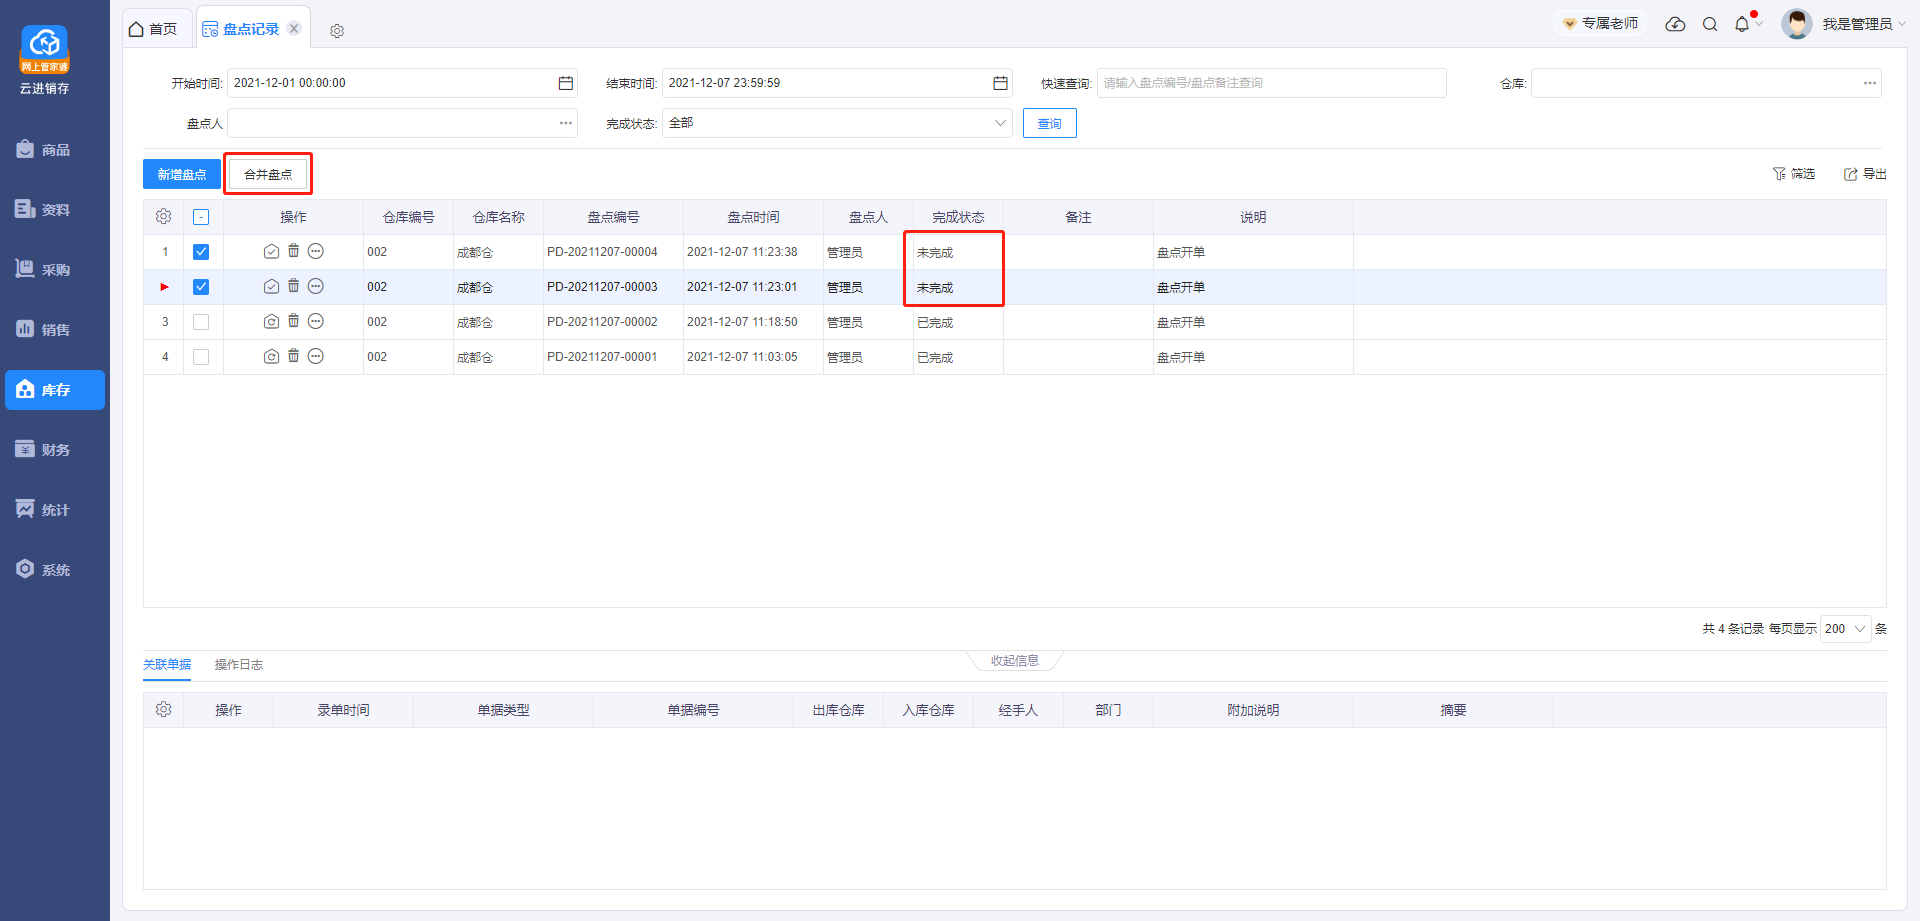Image resolution: width=1920 pixels, height=921 pixels.
Task: Focus the 结束时间 date field
Action: [837, 83]
